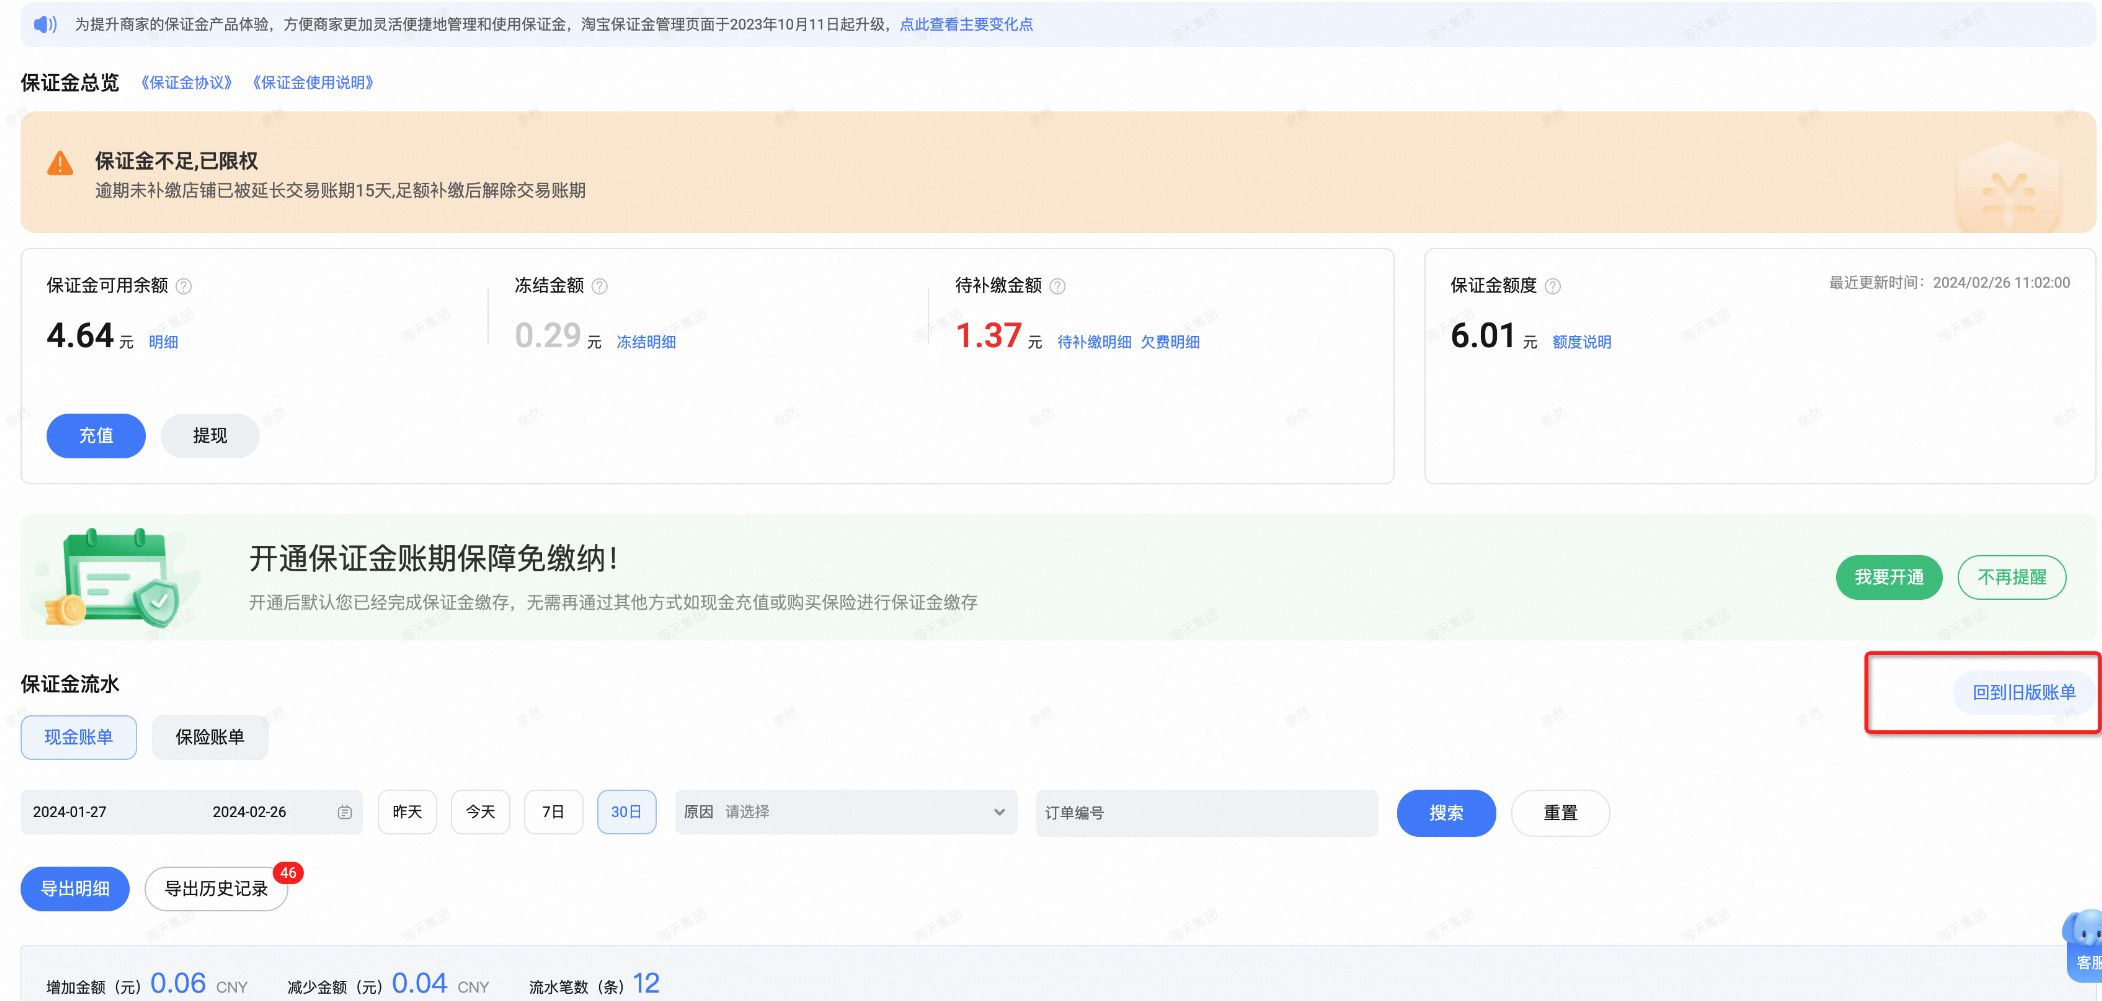Click the 导出明细 button
Screen dimensions: 2102x1001
[75, 889]
